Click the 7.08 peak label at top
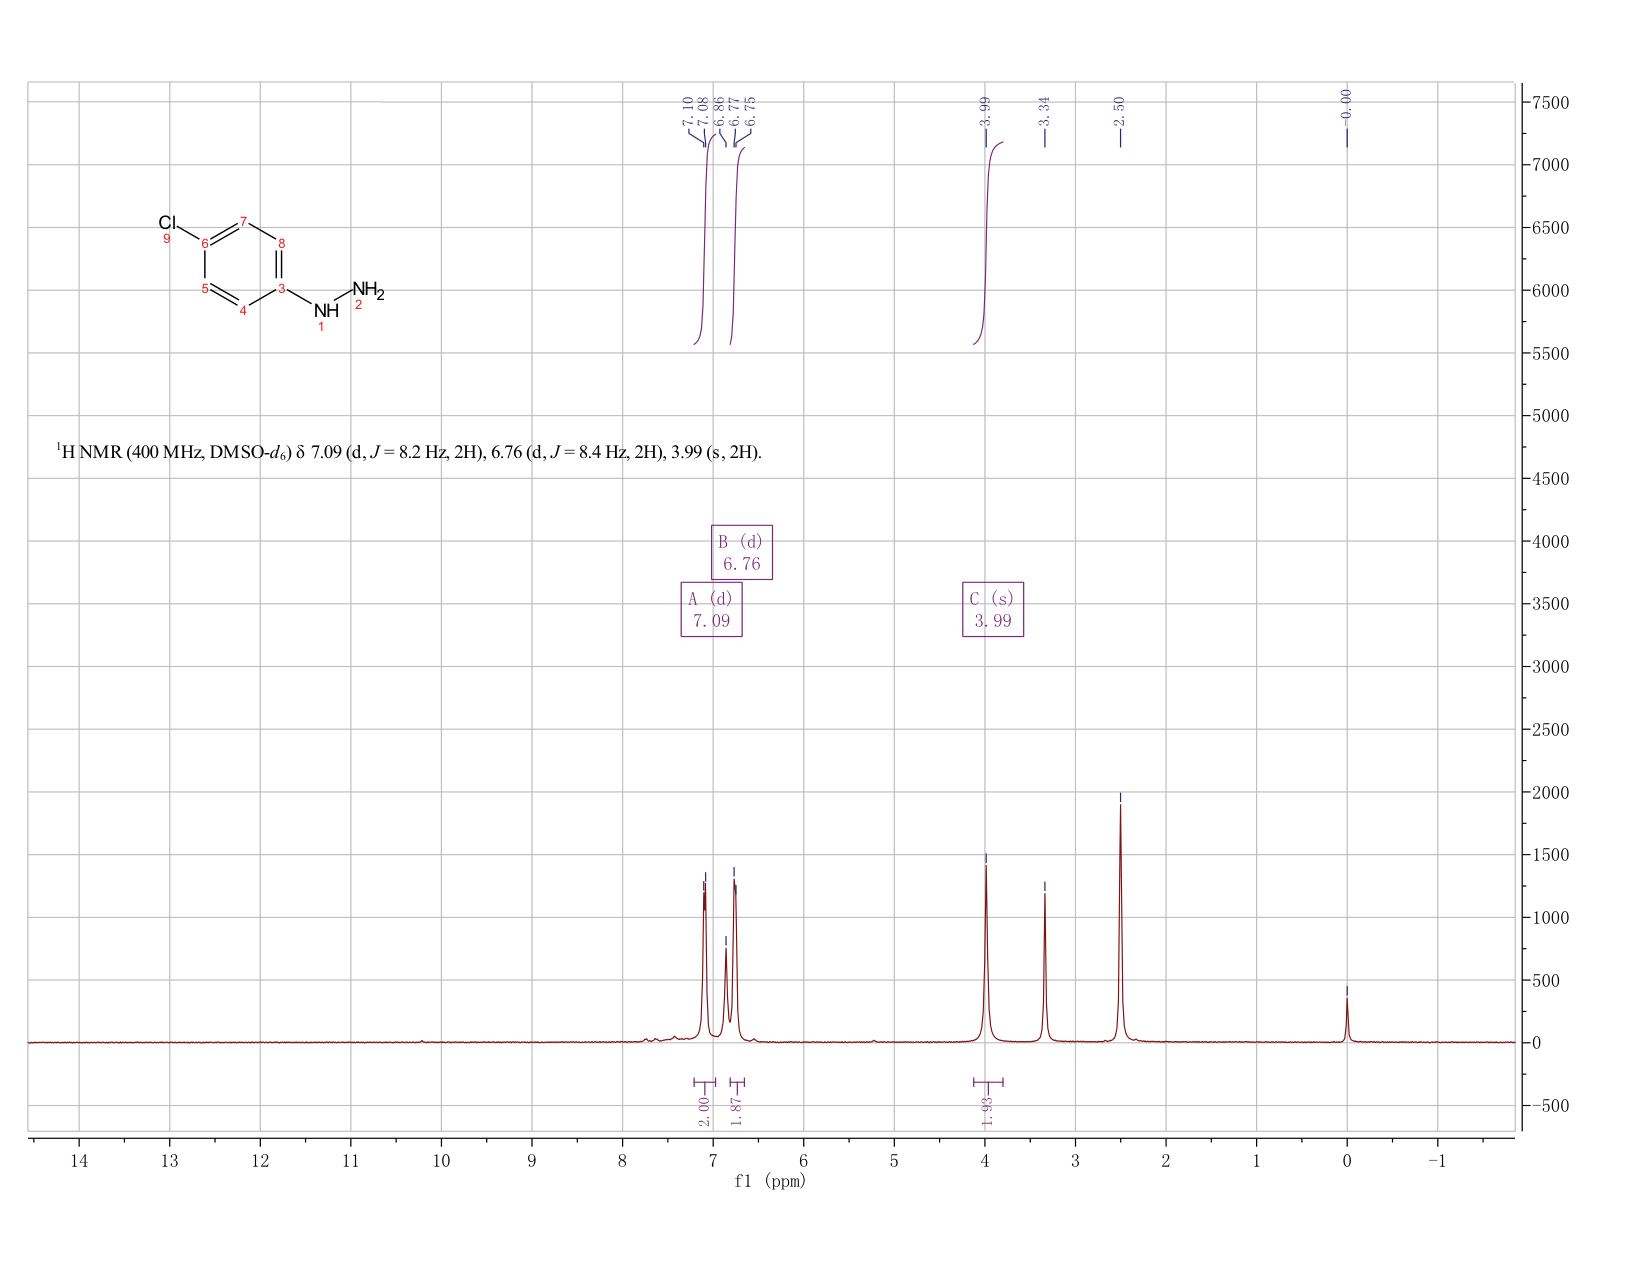 [703, 111]
